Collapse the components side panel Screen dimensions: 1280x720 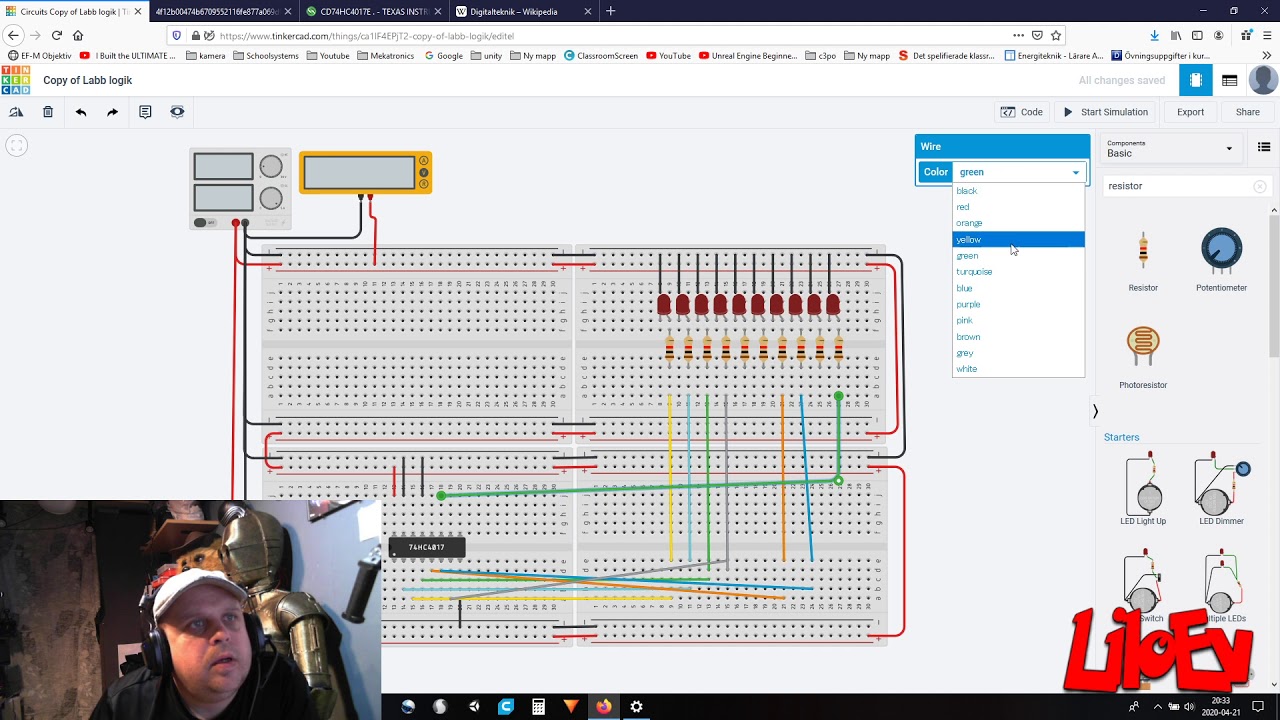click(x=1095, y=411)
